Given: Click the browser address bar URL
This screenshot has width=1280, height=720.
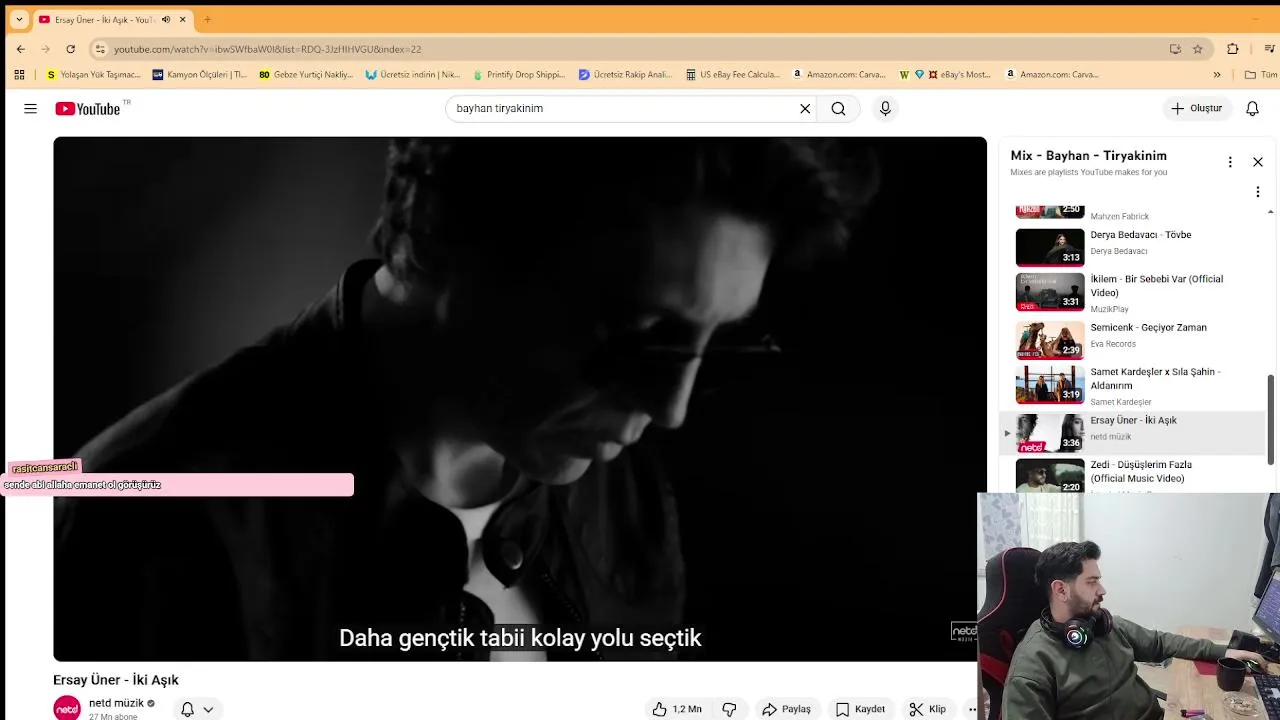Looking at the screenshot, I should click(267, 49).
